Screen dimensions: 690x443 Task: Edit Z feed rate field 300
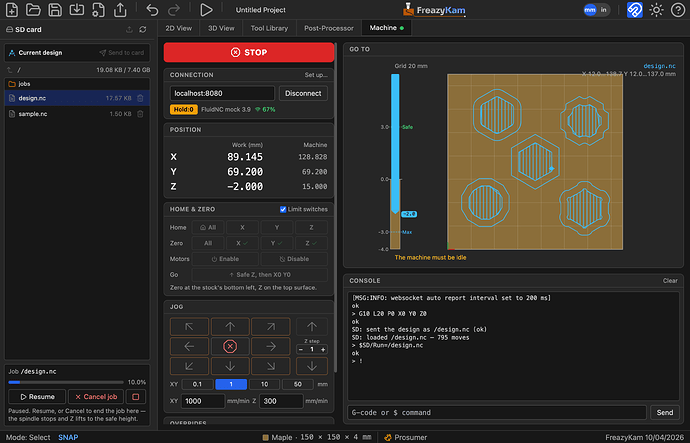281,401
